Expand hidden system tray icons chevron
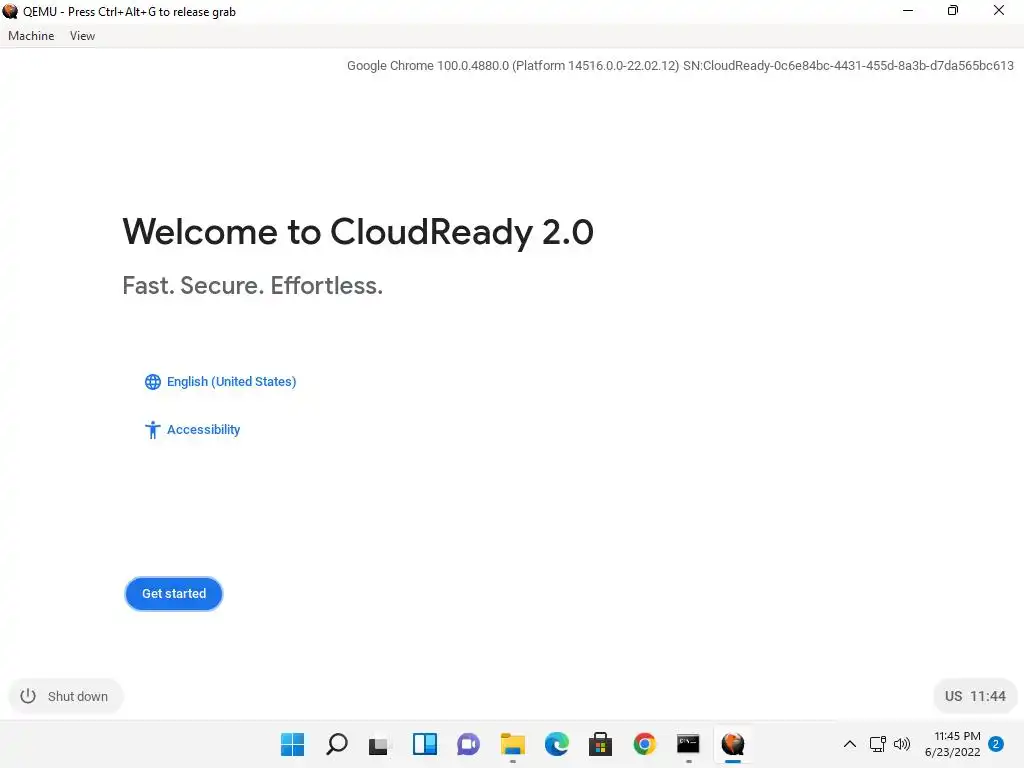The width and height of the screenshot is (1024, 768). point(850,744)
